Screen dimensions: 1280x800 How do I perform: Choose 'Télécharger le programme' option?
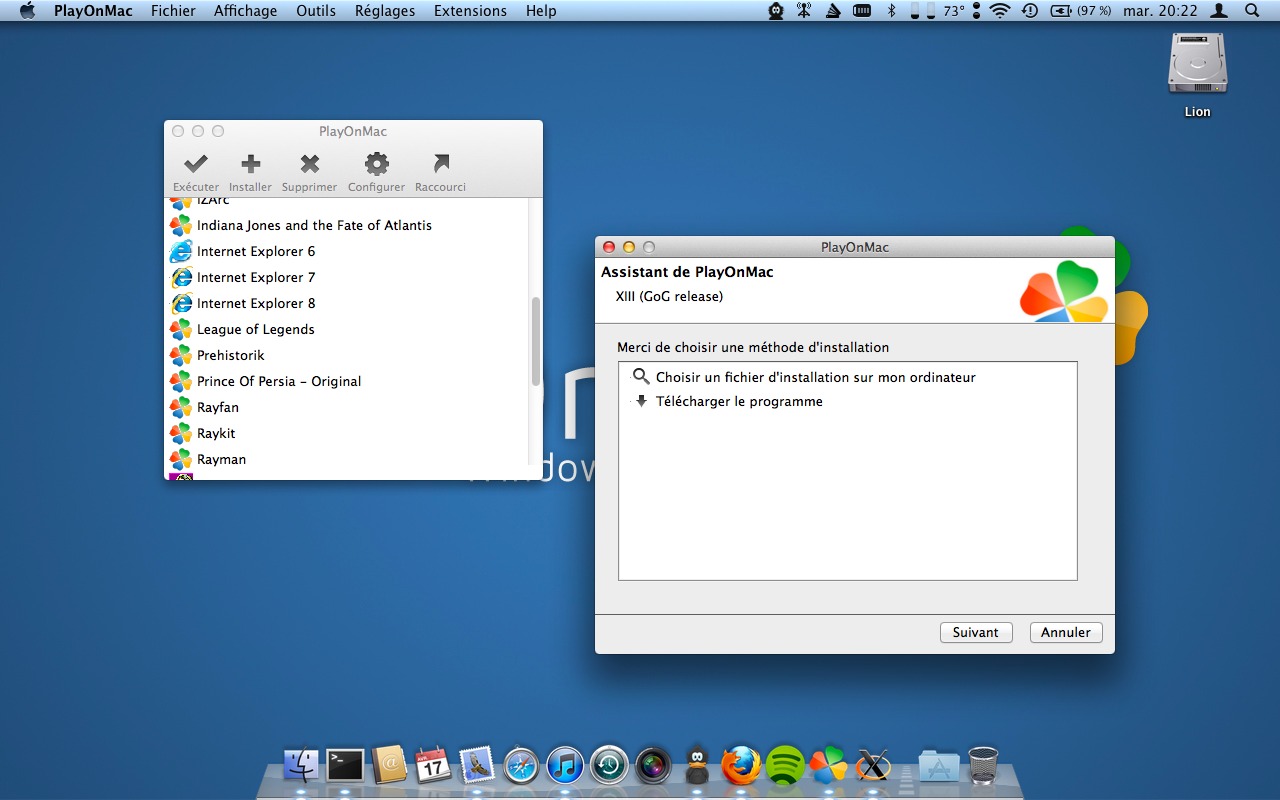point(738,401)
